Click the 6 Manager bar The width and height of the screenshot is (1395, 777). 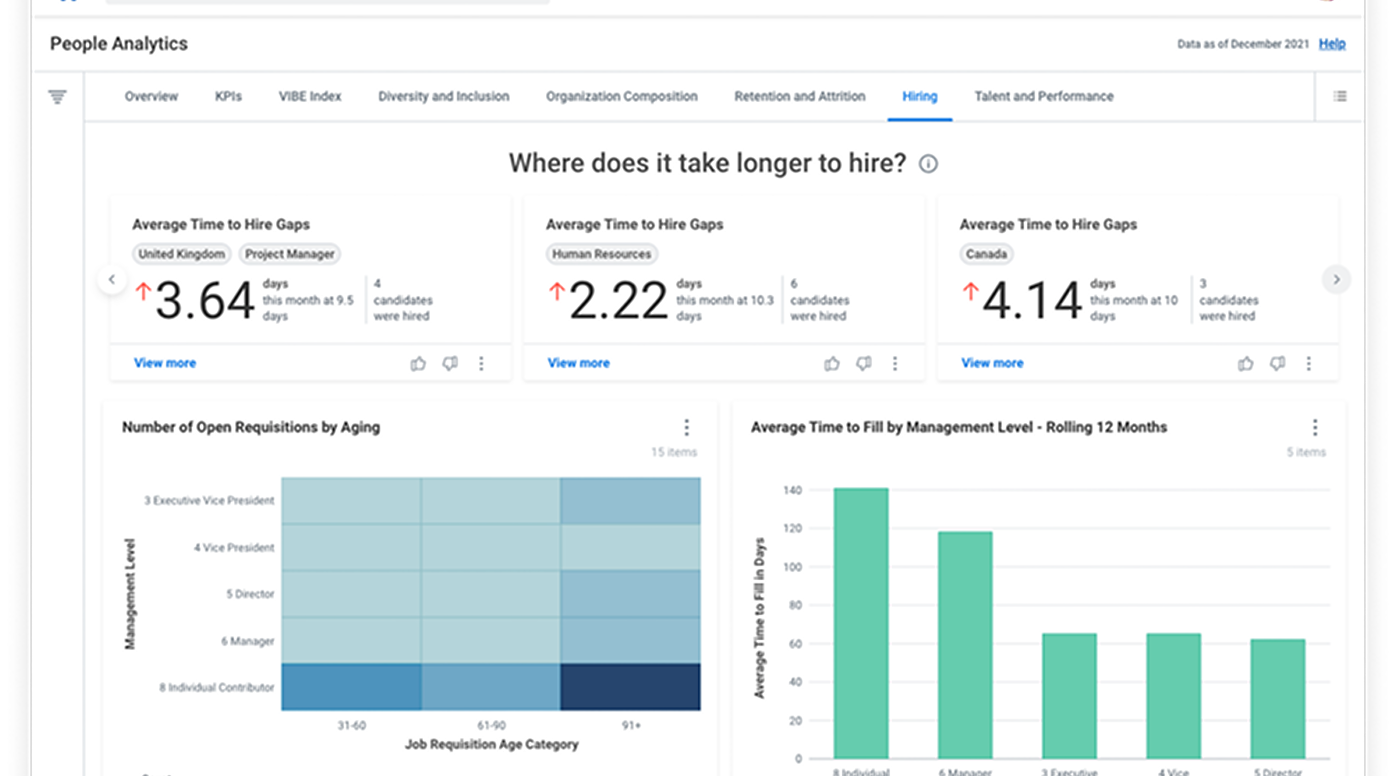[x=965, y=645]
